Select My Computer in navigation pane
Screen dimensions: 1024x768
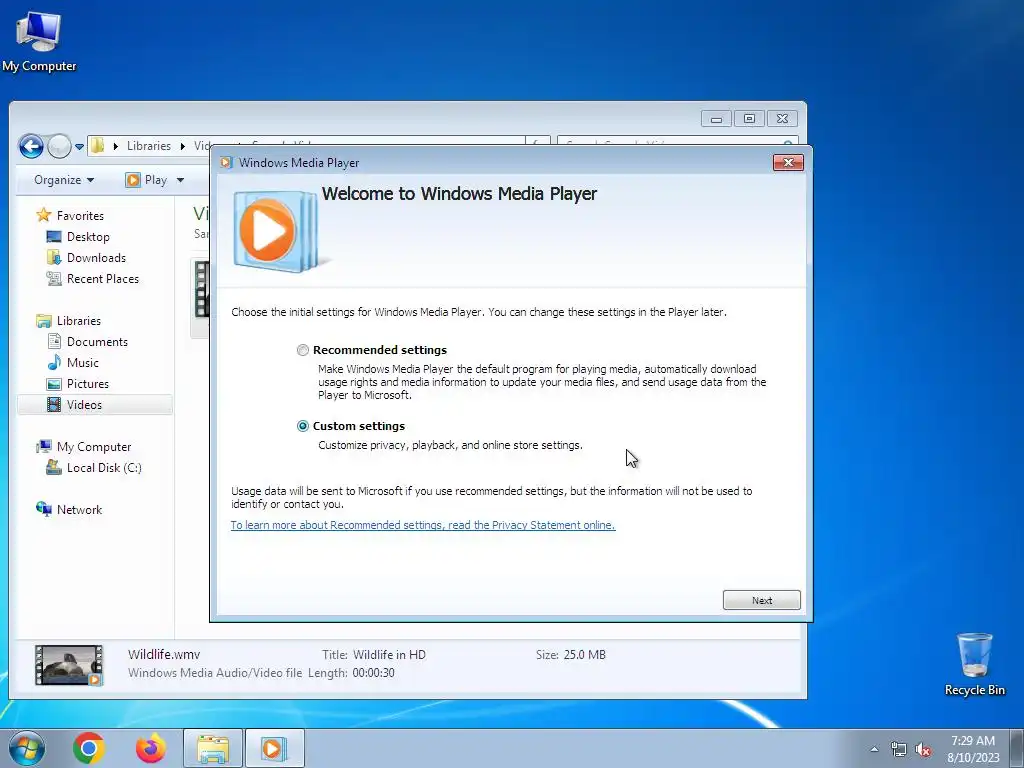point(94,447)
